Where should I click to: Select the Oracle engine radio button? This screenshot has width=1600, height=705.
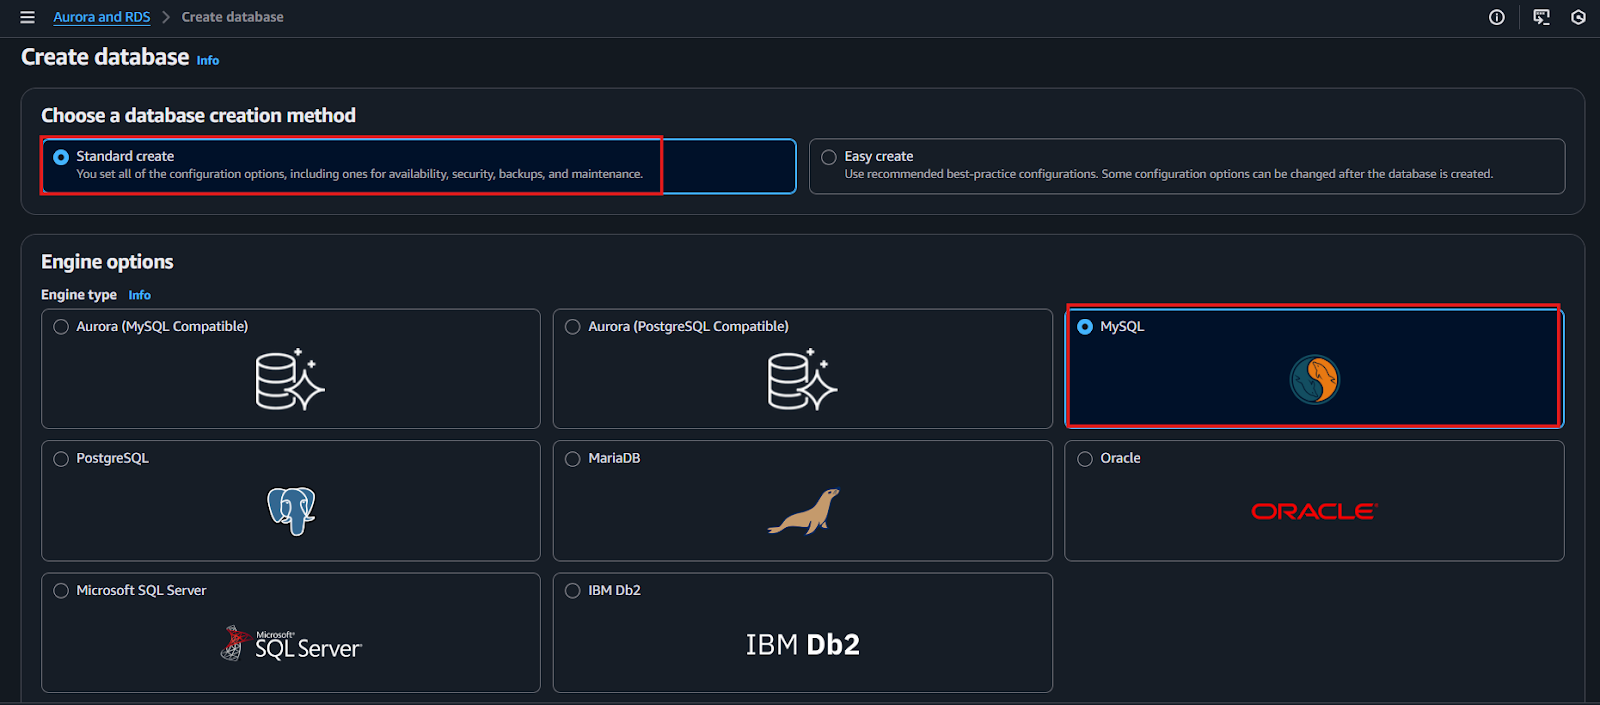click(x=1085, y=459)
